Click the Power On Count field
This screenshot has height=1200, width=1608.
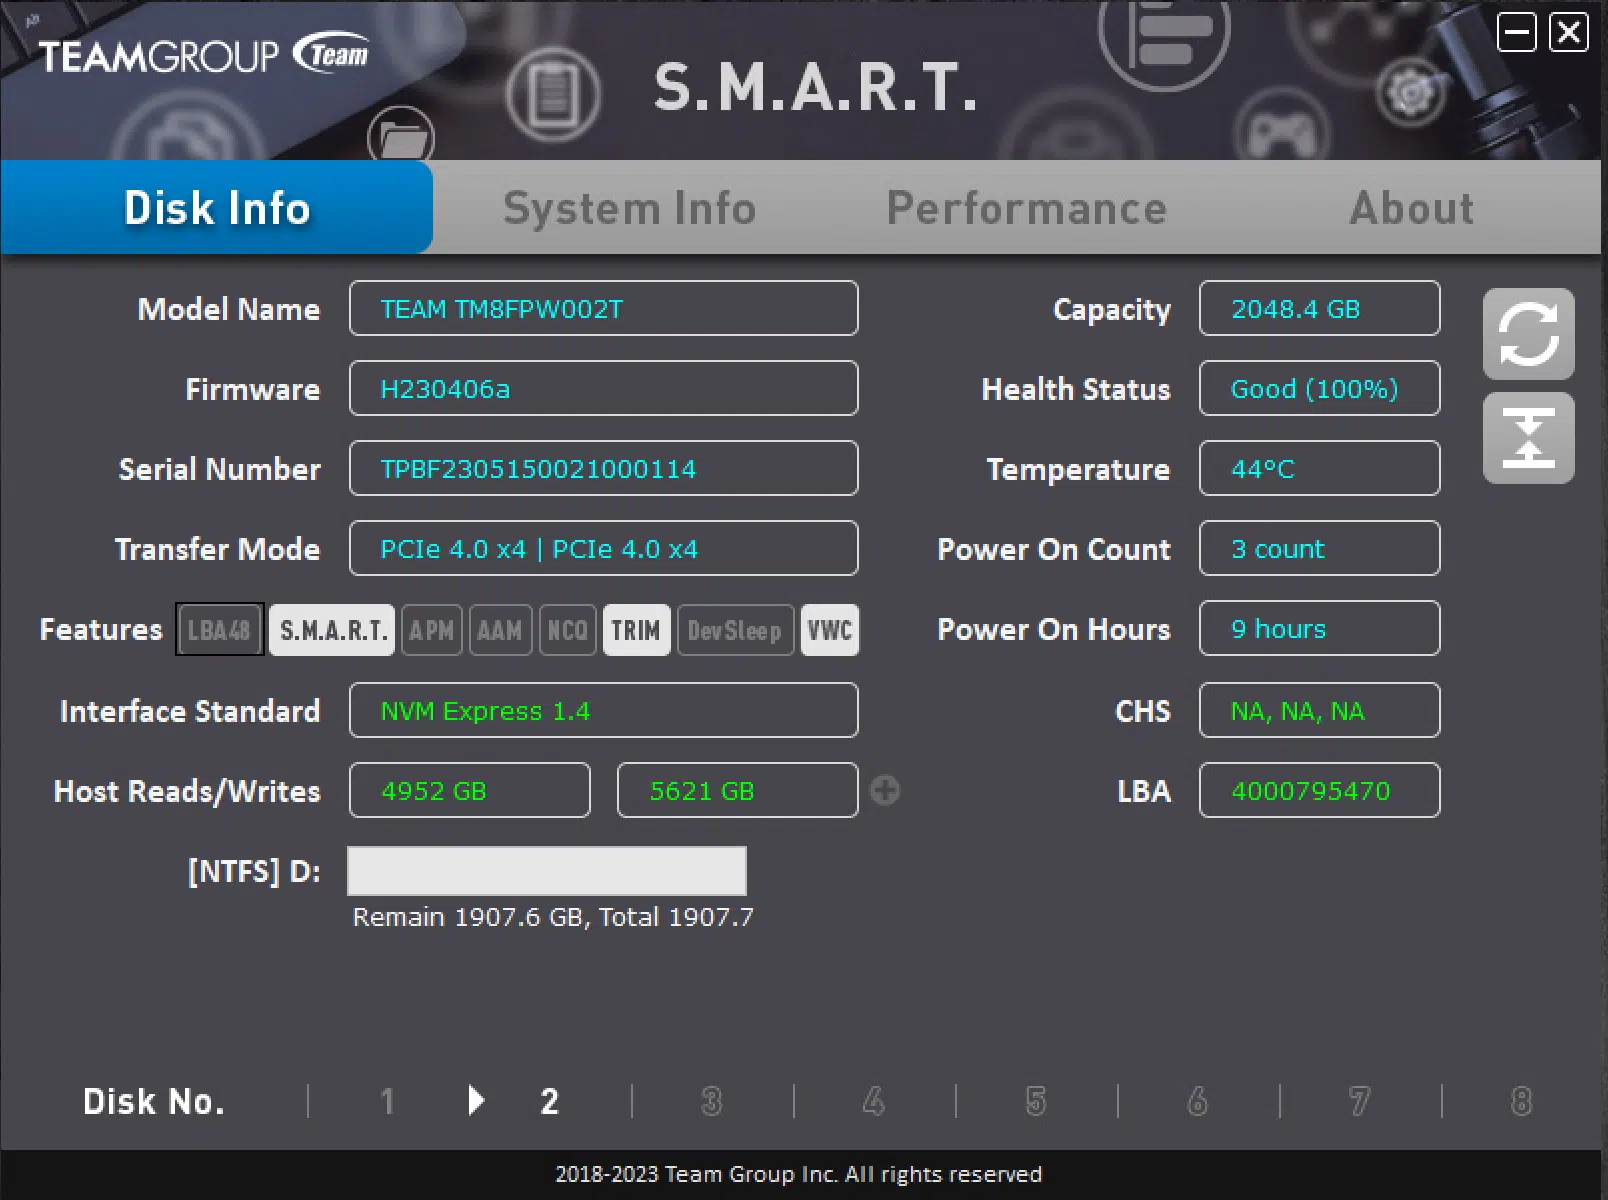(x=1319, y=548)
